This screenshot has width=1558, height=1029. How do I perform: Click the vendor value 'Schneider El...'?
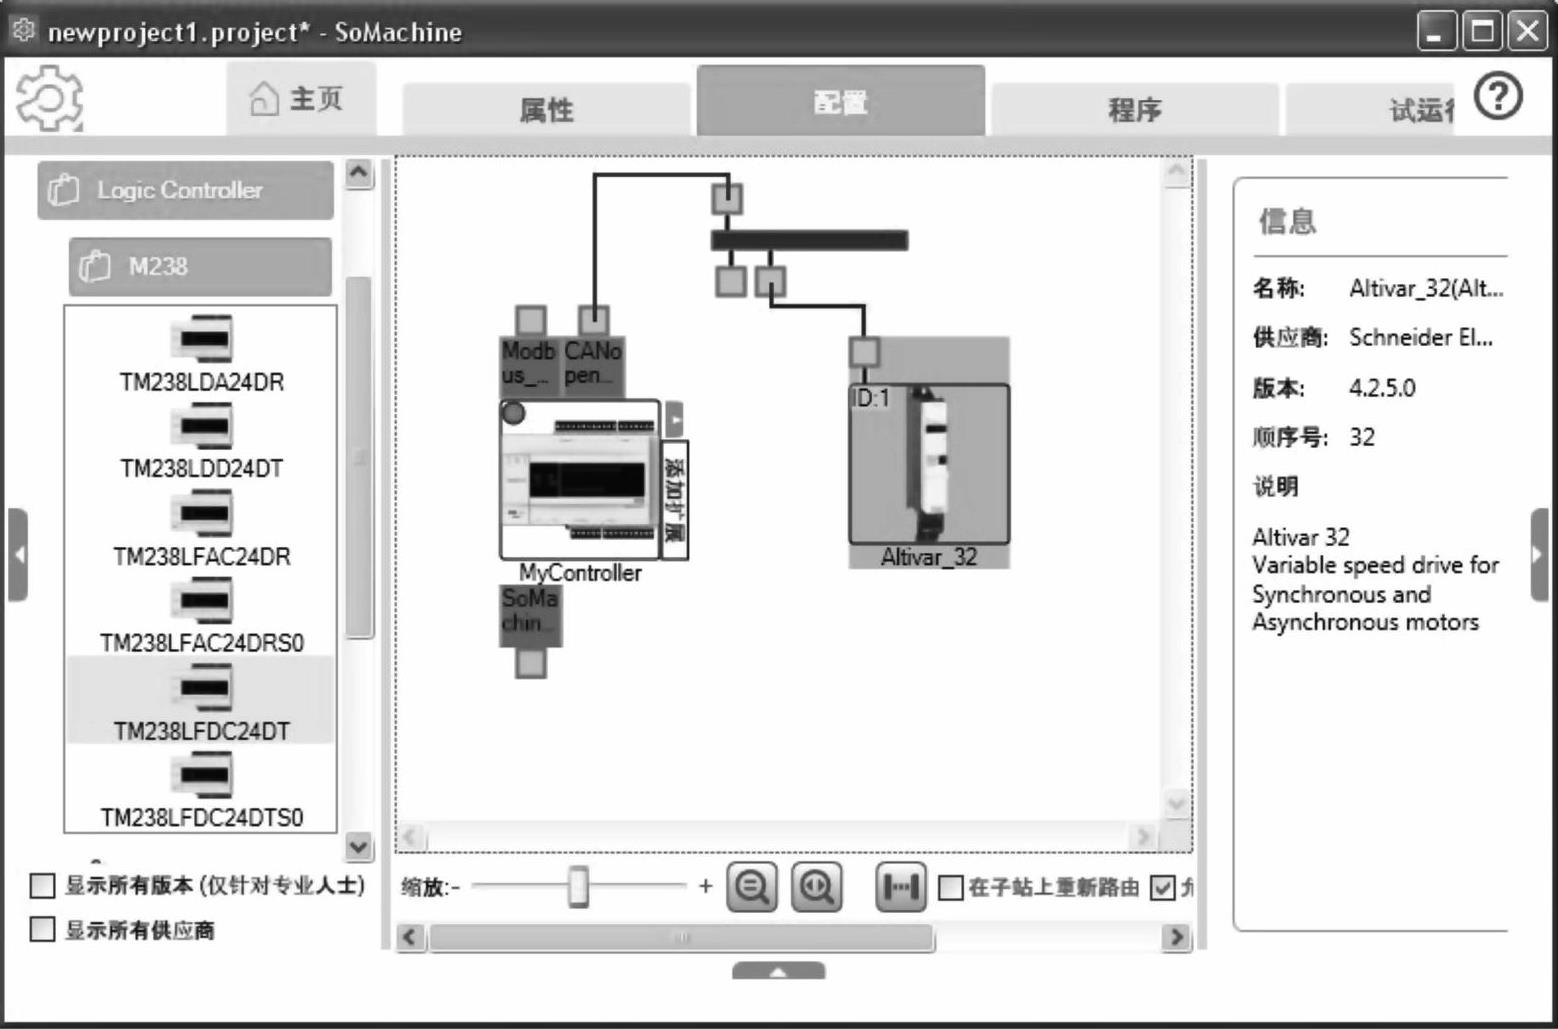tap(1421, 338)
